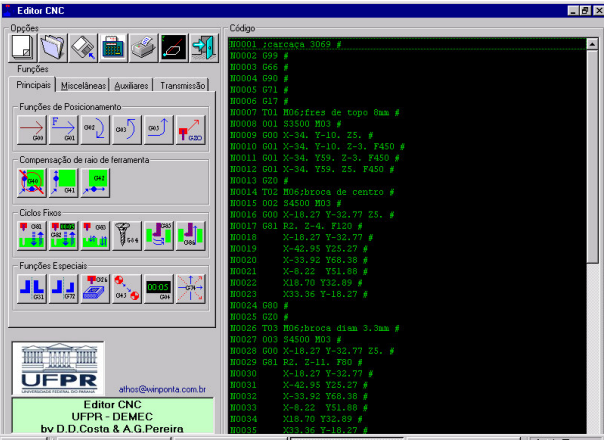Open a file with the folder icon
Image resolution: width=608 pixels, height=443 pixels.
53,48
